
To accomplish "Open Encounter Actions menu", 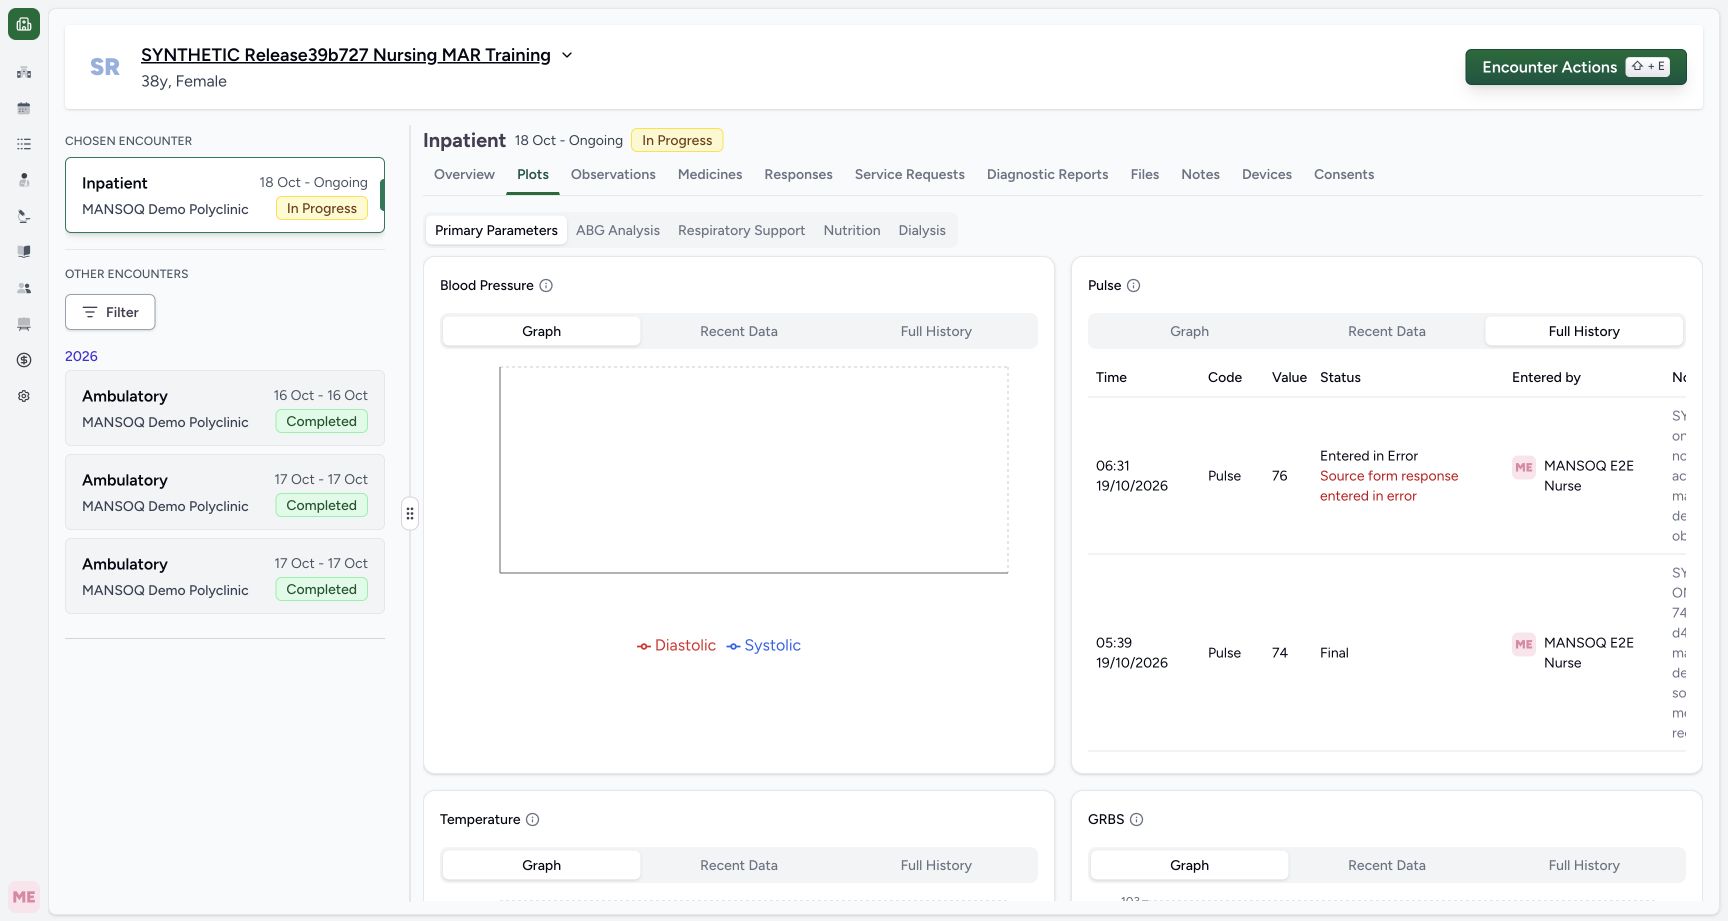I will tap(1576, 67).
